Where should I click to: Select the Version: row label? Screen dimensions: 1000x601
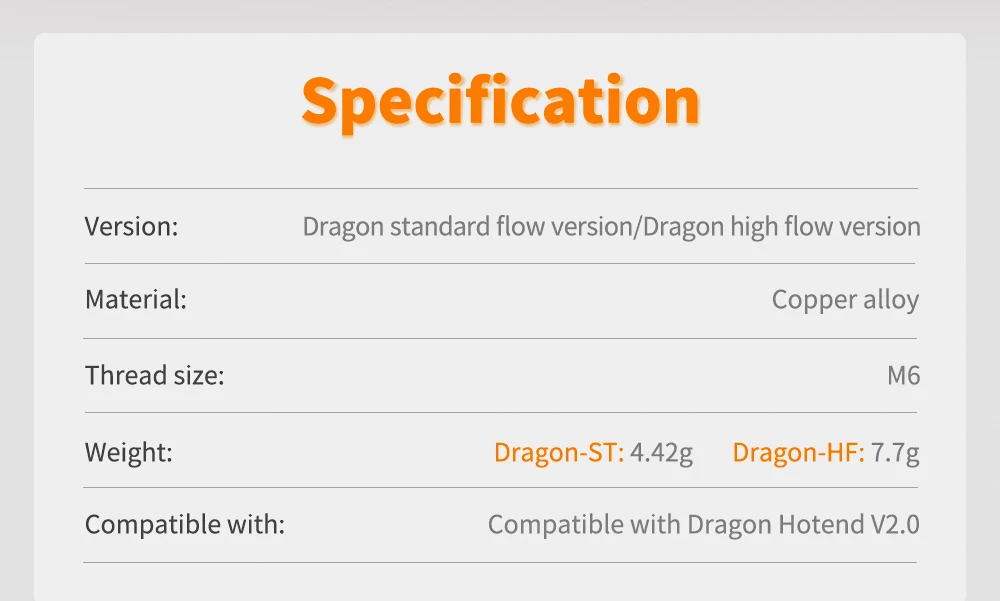point(131,226)
